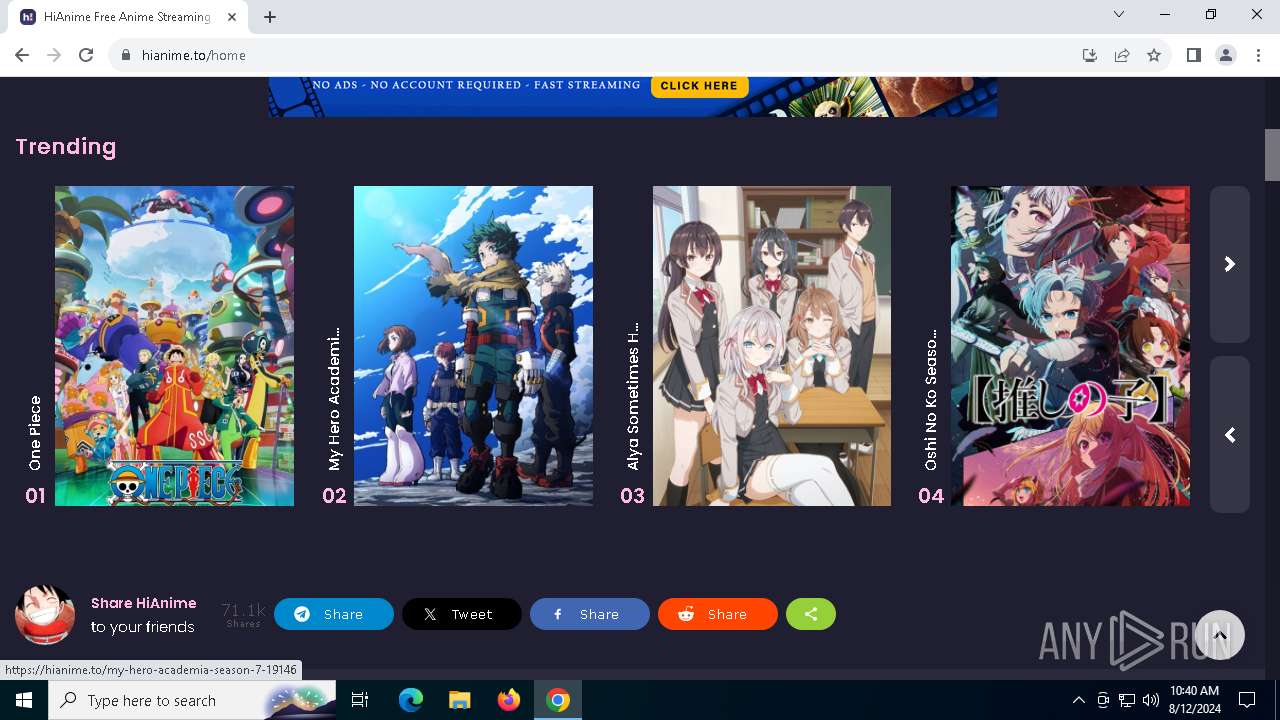Open the Oshi No Ko Season poster
Image resolution: width=1280 pixels, height=720 pixels.
[x=1070, y=346]
